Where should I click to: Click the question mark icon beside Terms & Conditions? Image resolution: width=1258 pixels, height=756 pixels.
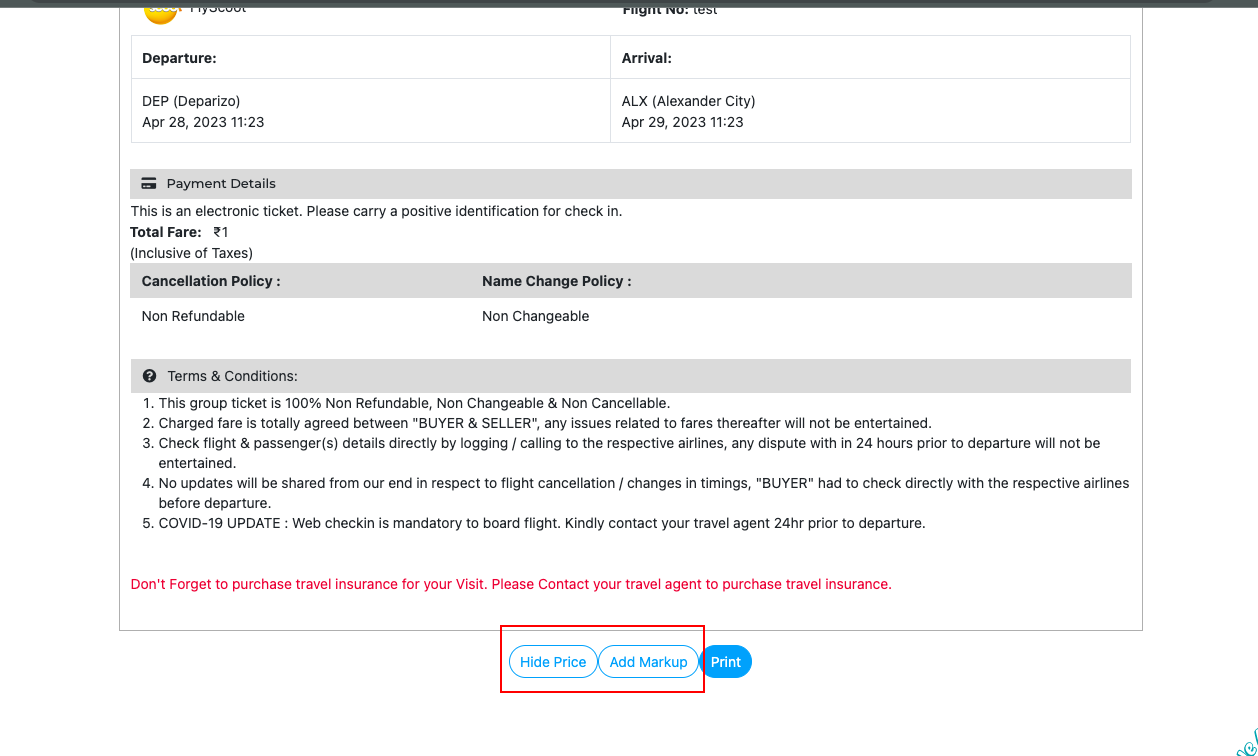click(x=149, y=376)
